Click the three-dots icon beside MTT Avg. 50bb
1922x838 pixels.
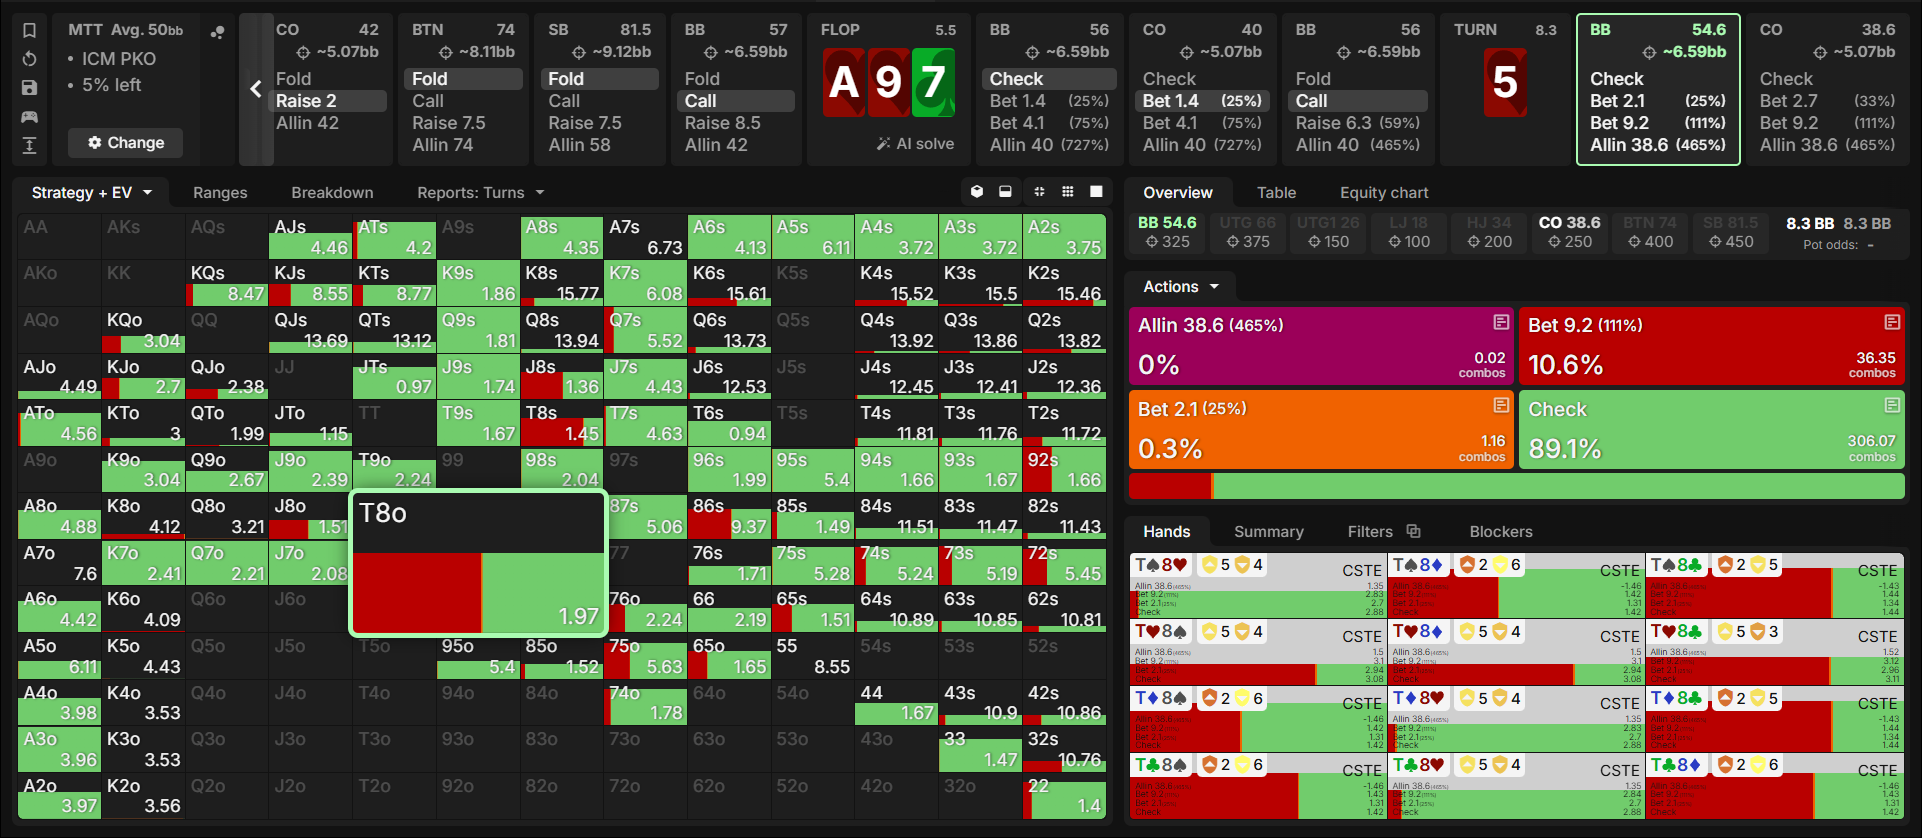coord(217,32)
